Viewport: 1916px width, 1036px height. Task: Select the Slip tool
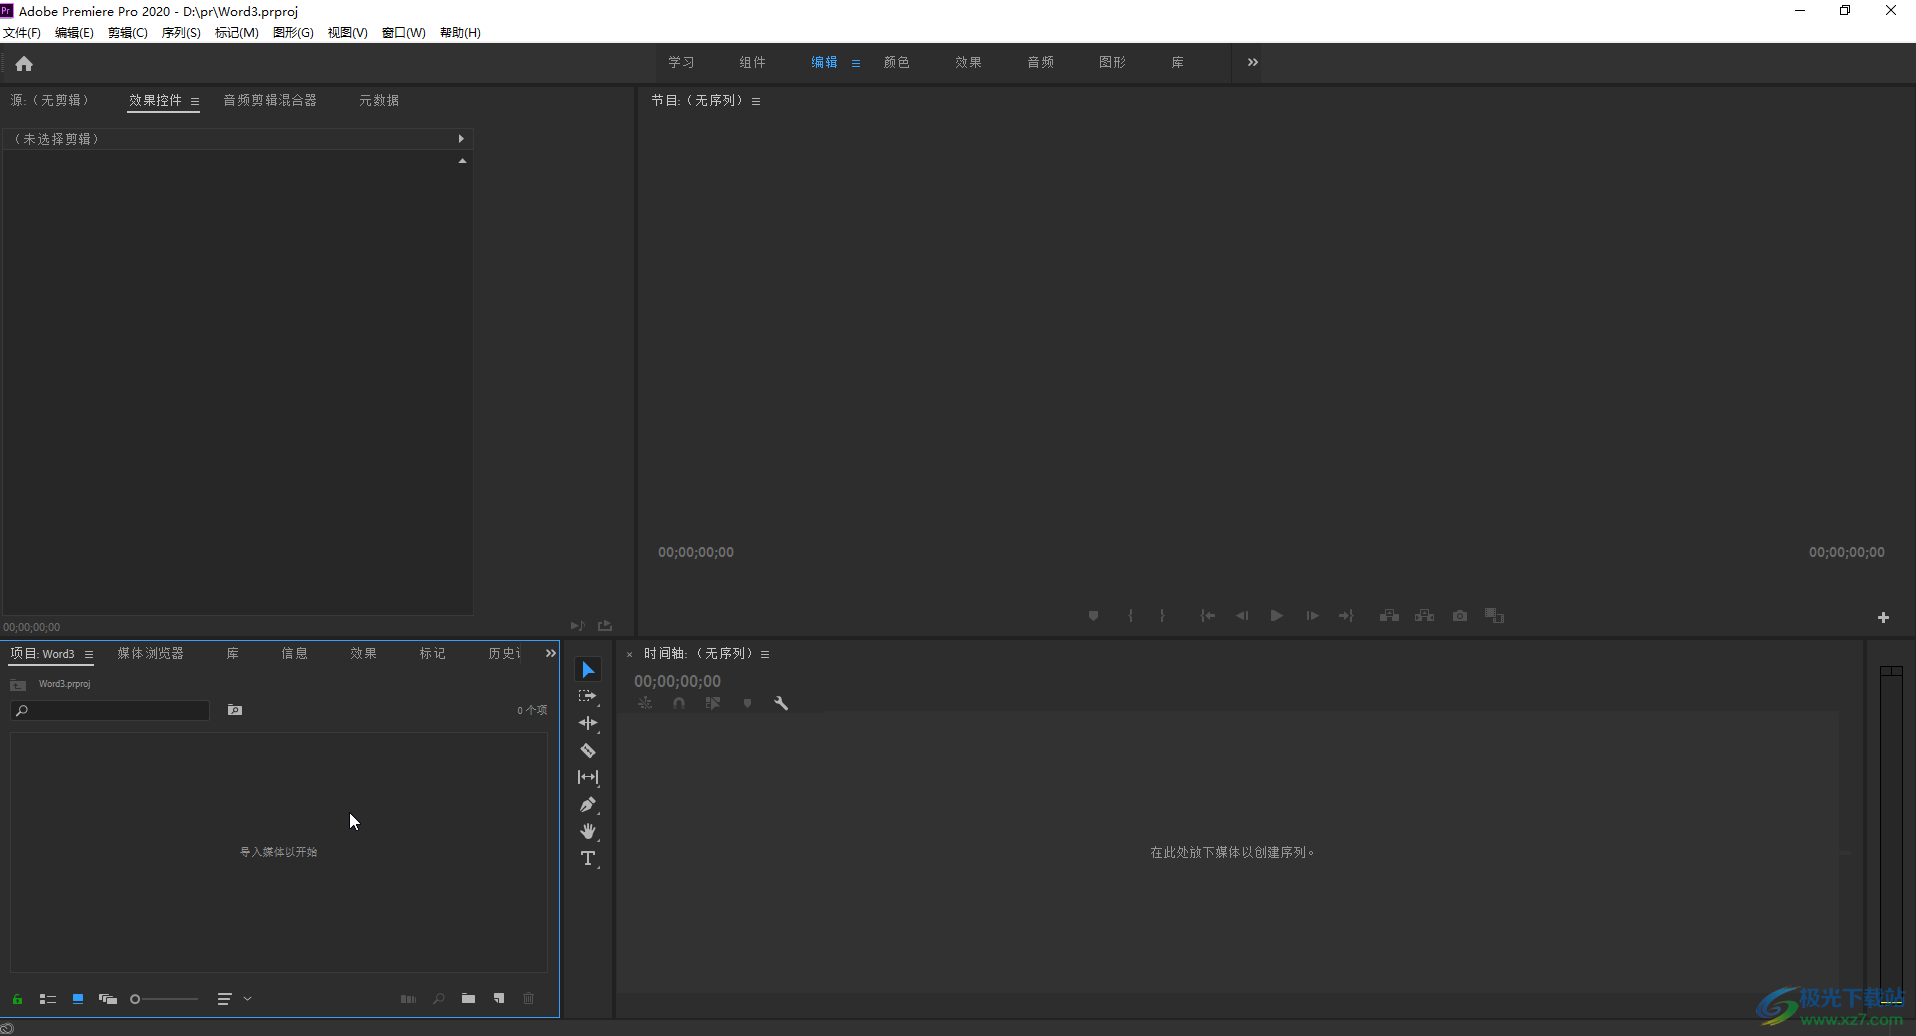(588, 777)
